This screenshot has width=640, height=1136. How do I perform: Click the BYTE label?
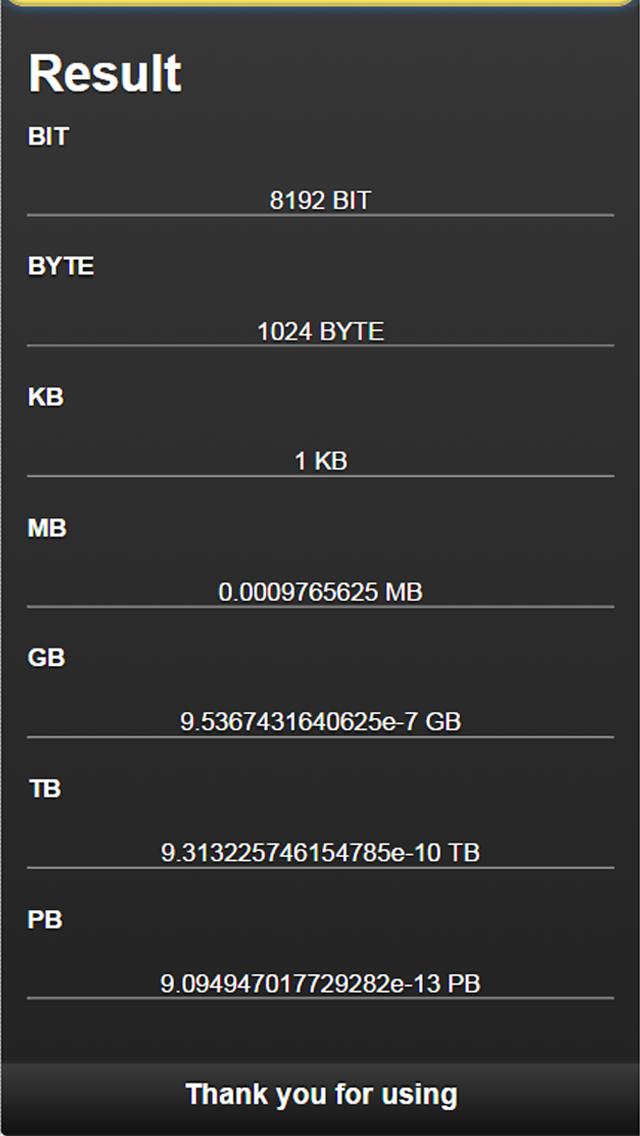pos(61,267)
